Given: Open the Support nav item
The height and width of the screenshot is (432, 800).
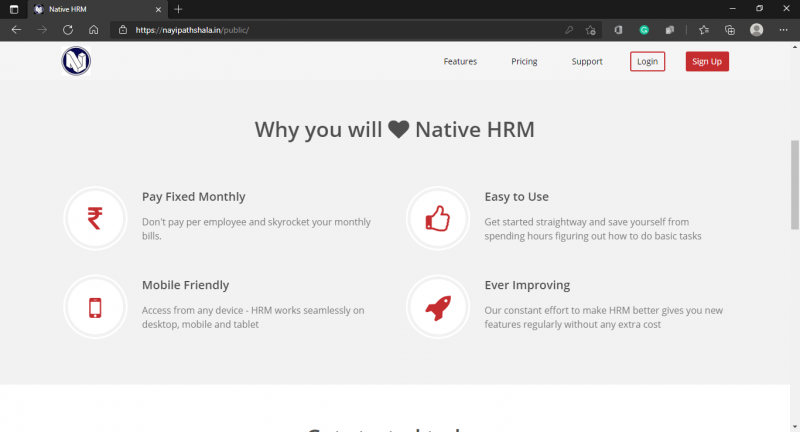Looking at the screenshot, I should [x=587, y=61].
